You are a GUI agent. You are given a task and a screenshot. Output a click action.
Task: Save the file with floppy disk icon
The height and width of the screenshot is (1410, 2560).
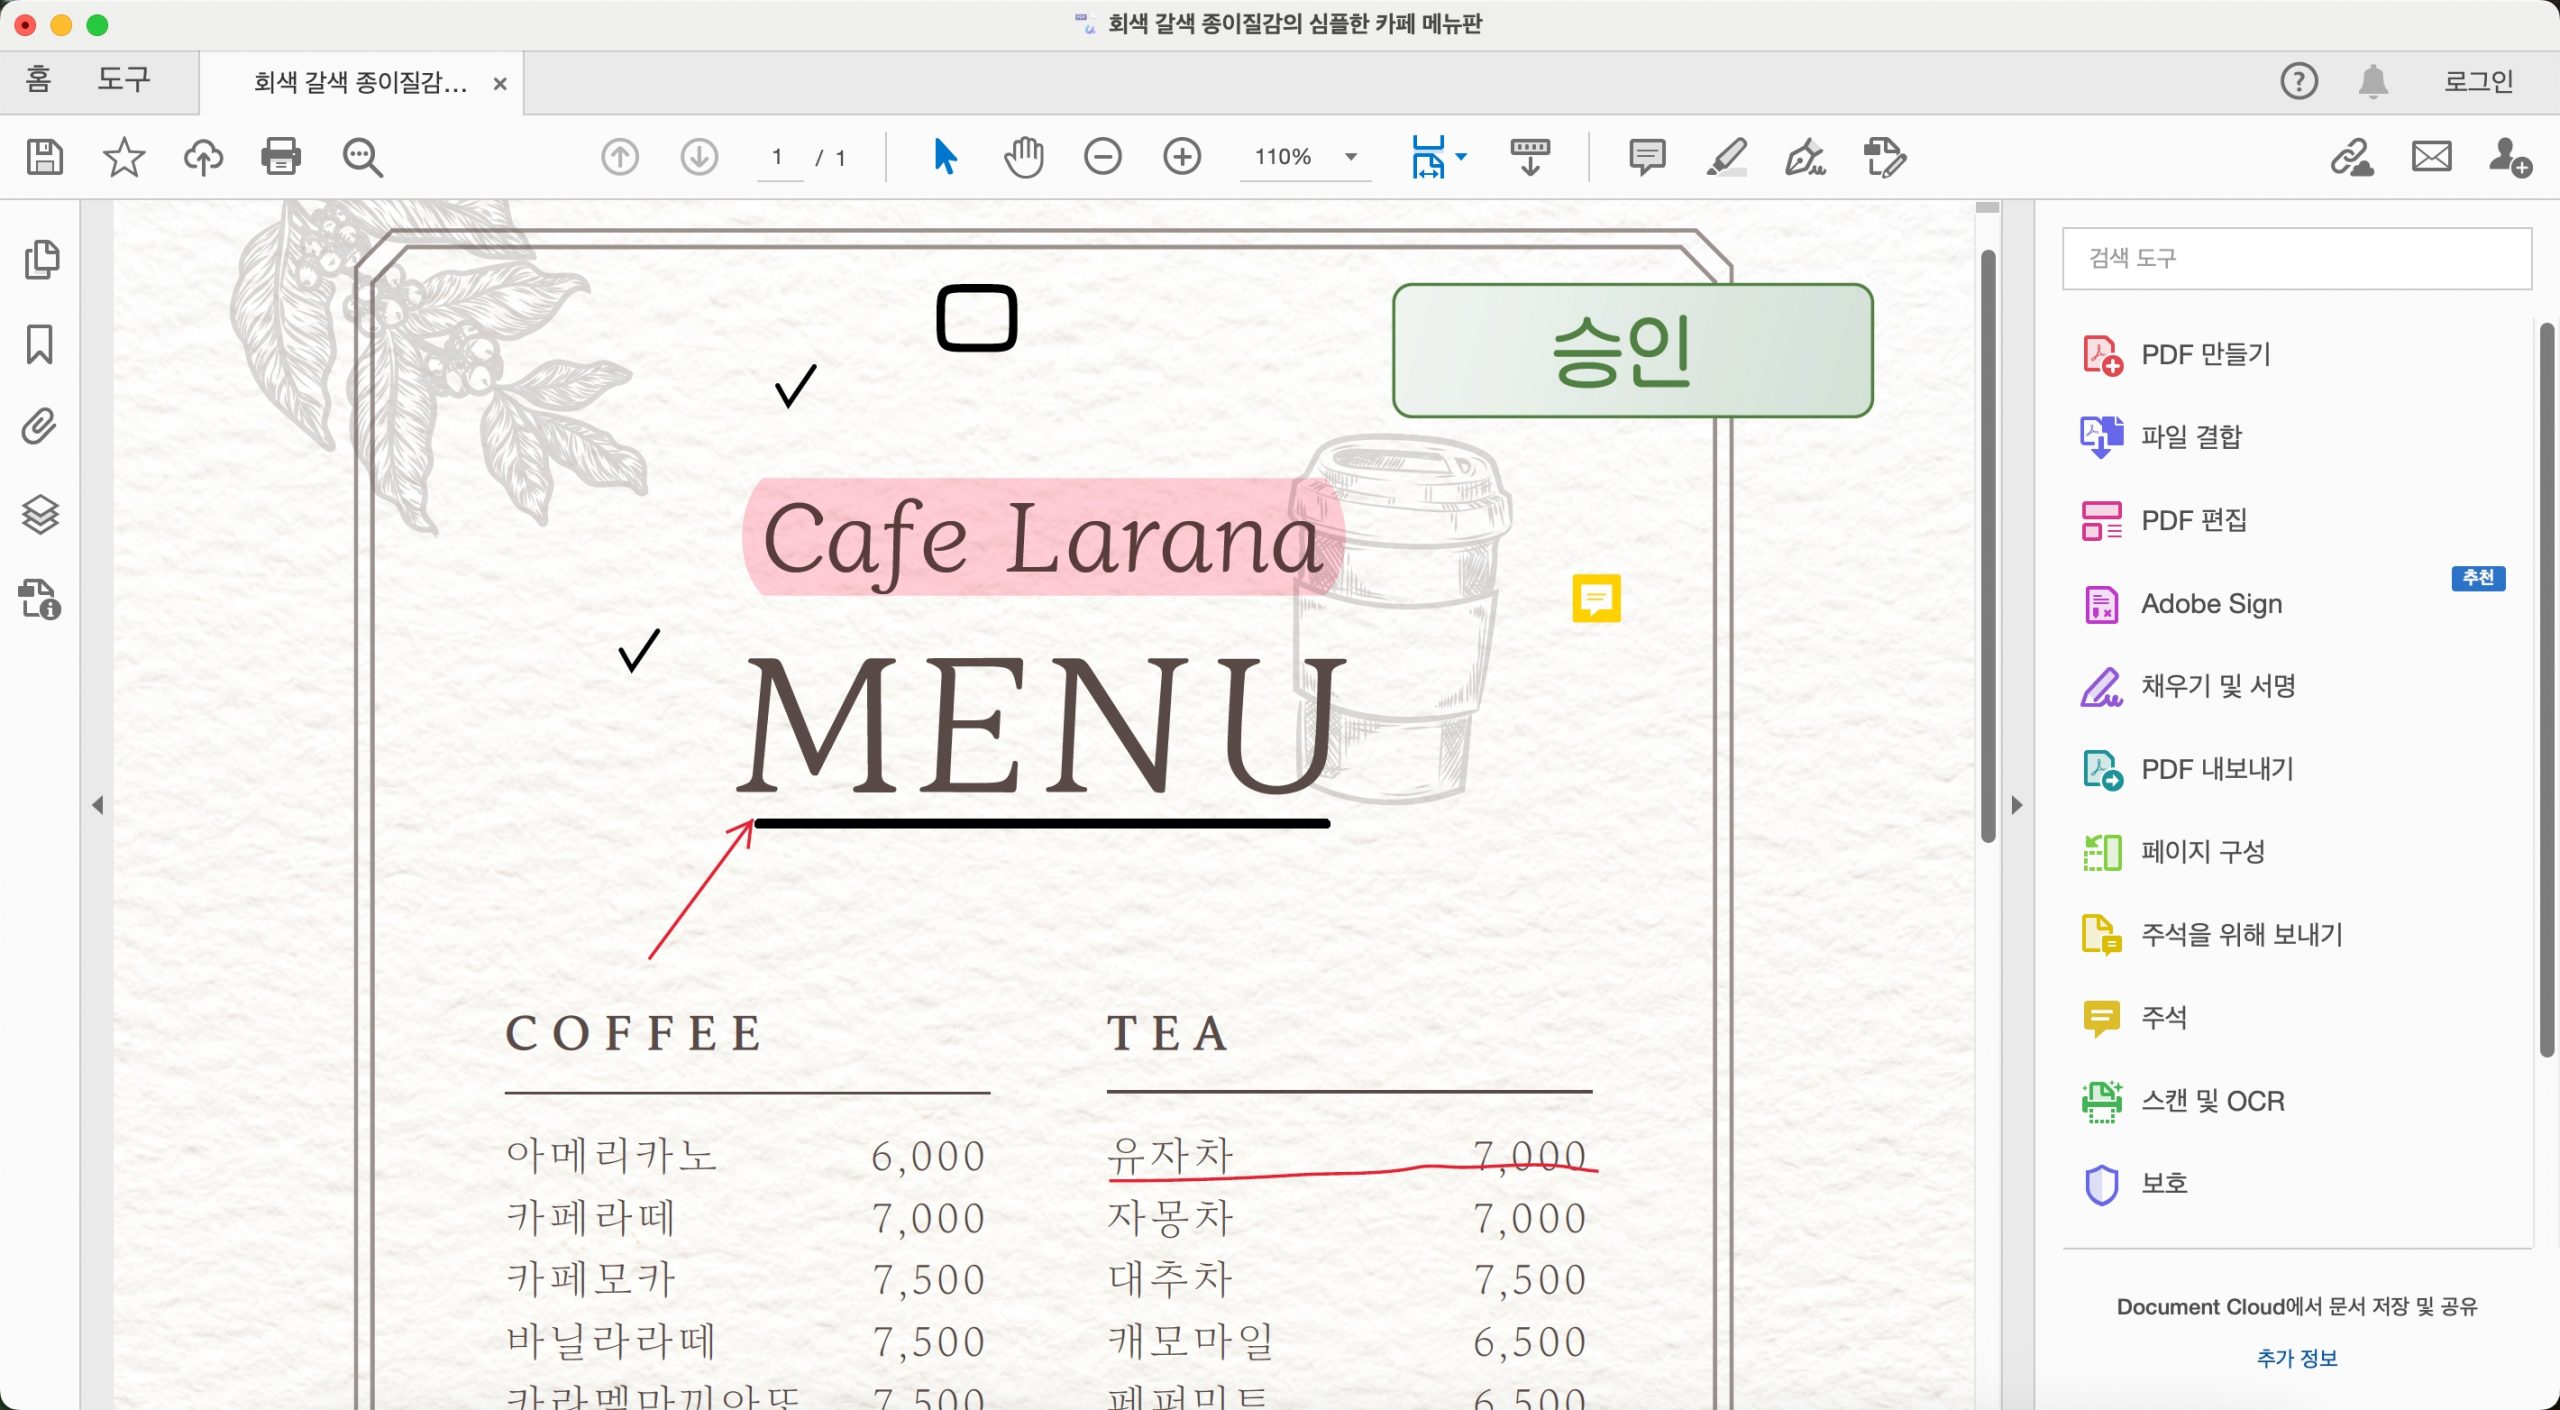click(45, 157)
